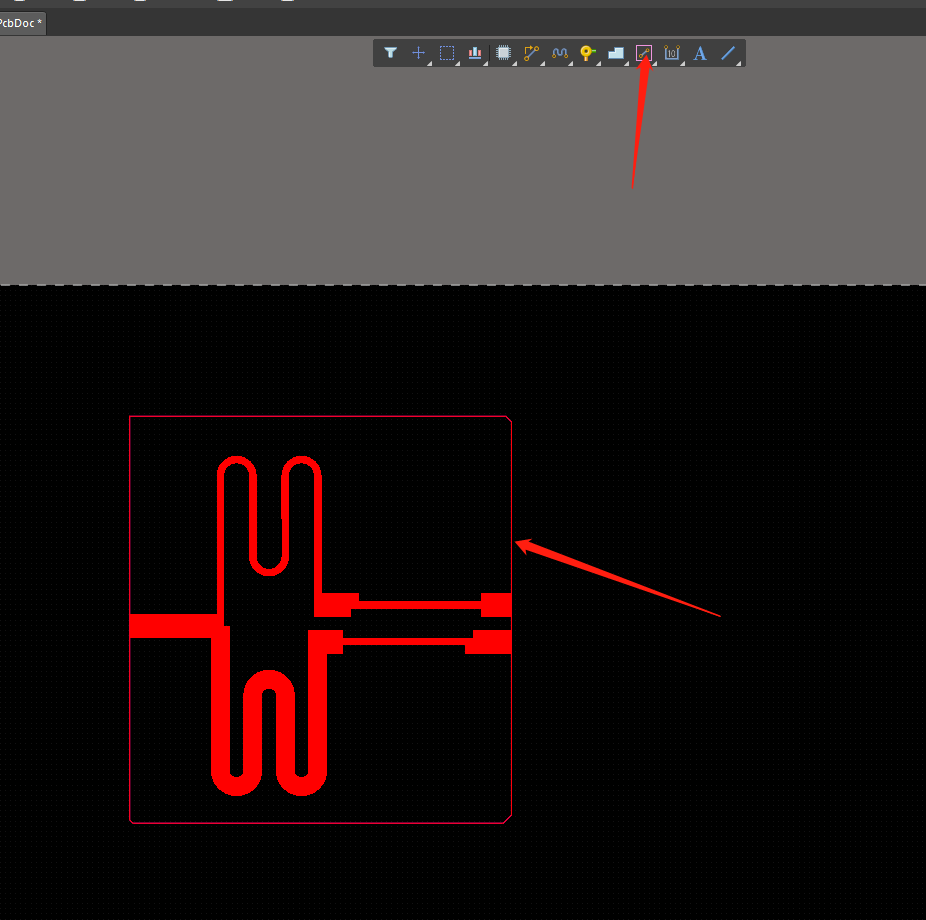Open the Align objects tool
The height and width of the screenshot is (920, 926).
[475, 53]
